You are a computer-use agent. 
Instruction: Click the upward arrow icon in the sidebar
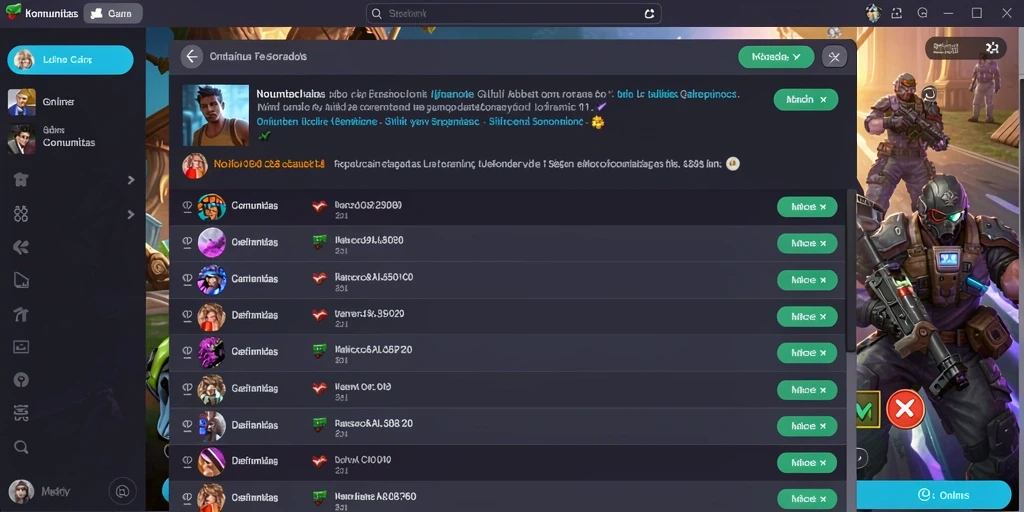[21, 314]
